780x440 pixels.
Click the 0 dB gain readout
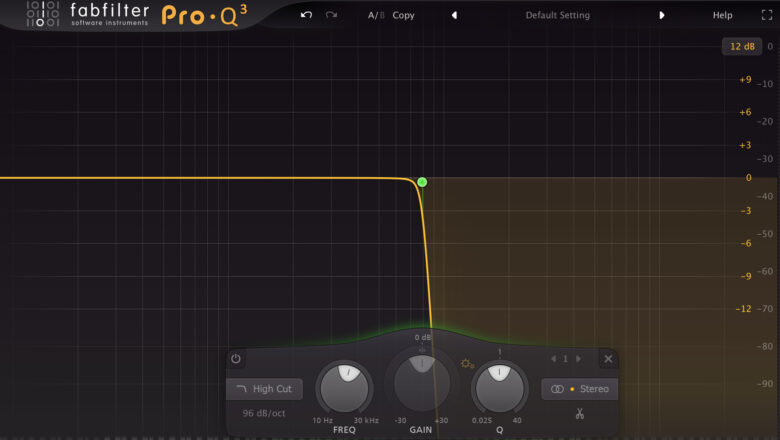coord(422,337)
